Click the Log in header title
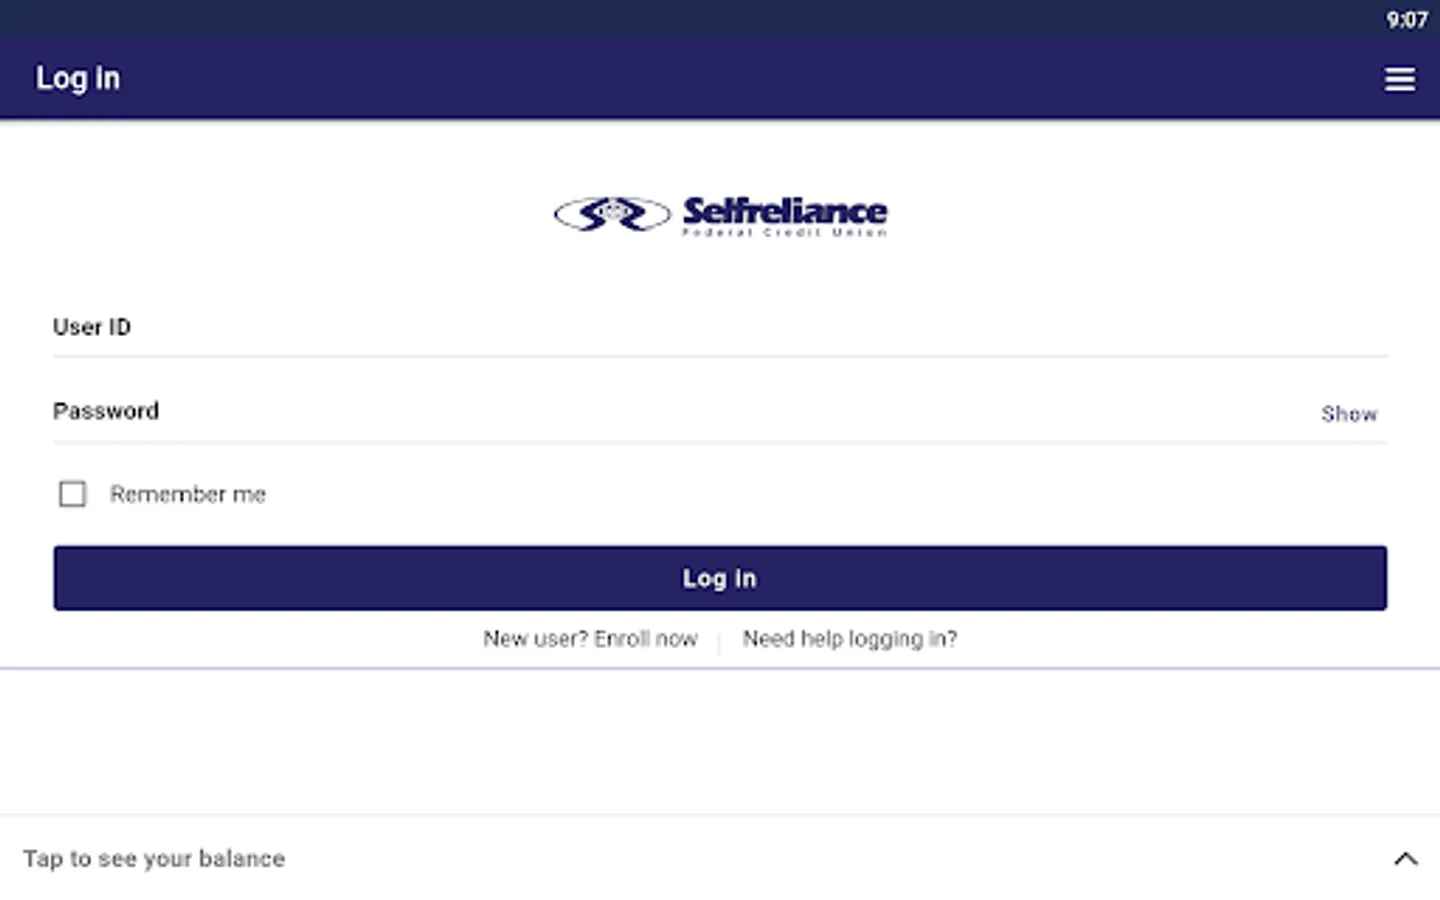Viewport: 1440px width, 900px height. pos(78,78)
